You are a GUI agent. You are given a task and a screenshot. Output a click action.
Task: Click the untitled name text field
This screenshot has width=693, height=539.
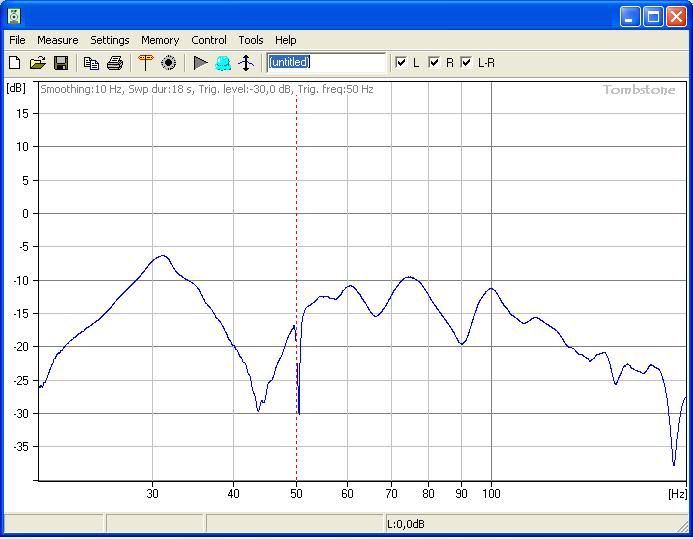tap(325, 63)
